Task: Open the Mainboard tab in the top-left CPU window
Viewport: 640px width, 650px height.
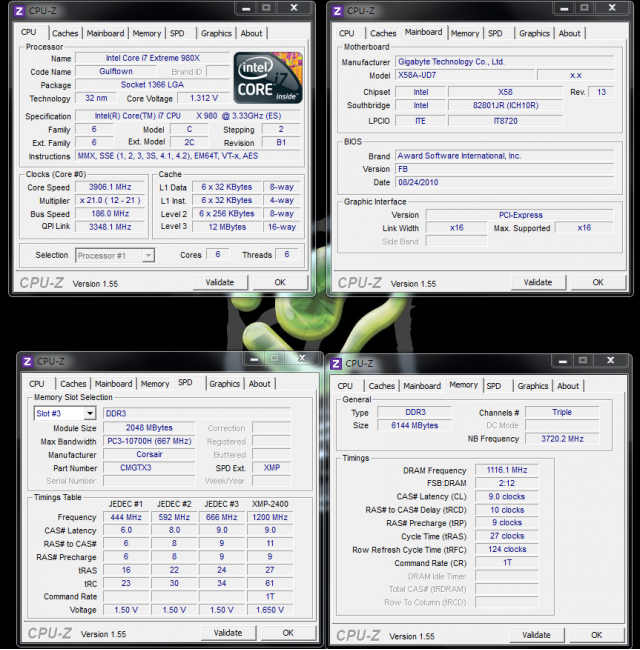Action: pyautogui.click(x=105, y=33)
